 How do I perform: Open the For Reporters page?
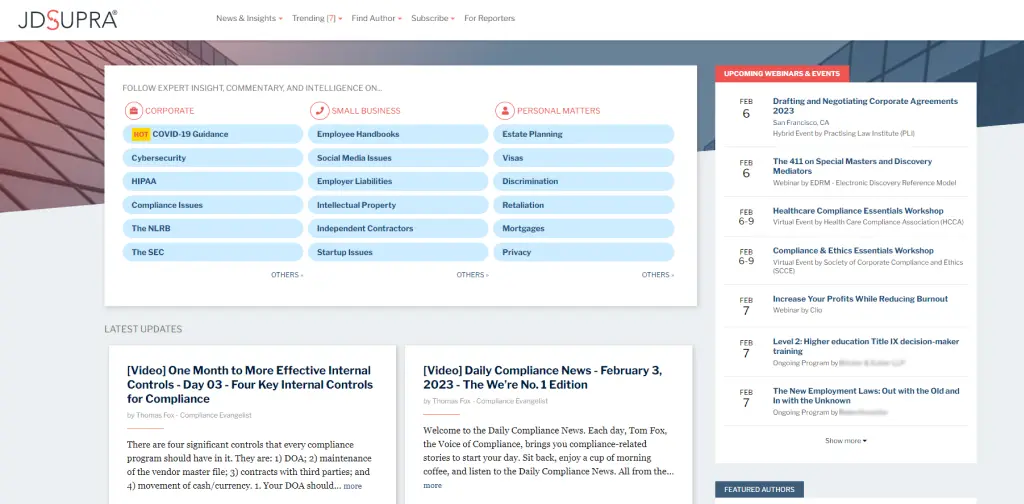click(489, 18)
